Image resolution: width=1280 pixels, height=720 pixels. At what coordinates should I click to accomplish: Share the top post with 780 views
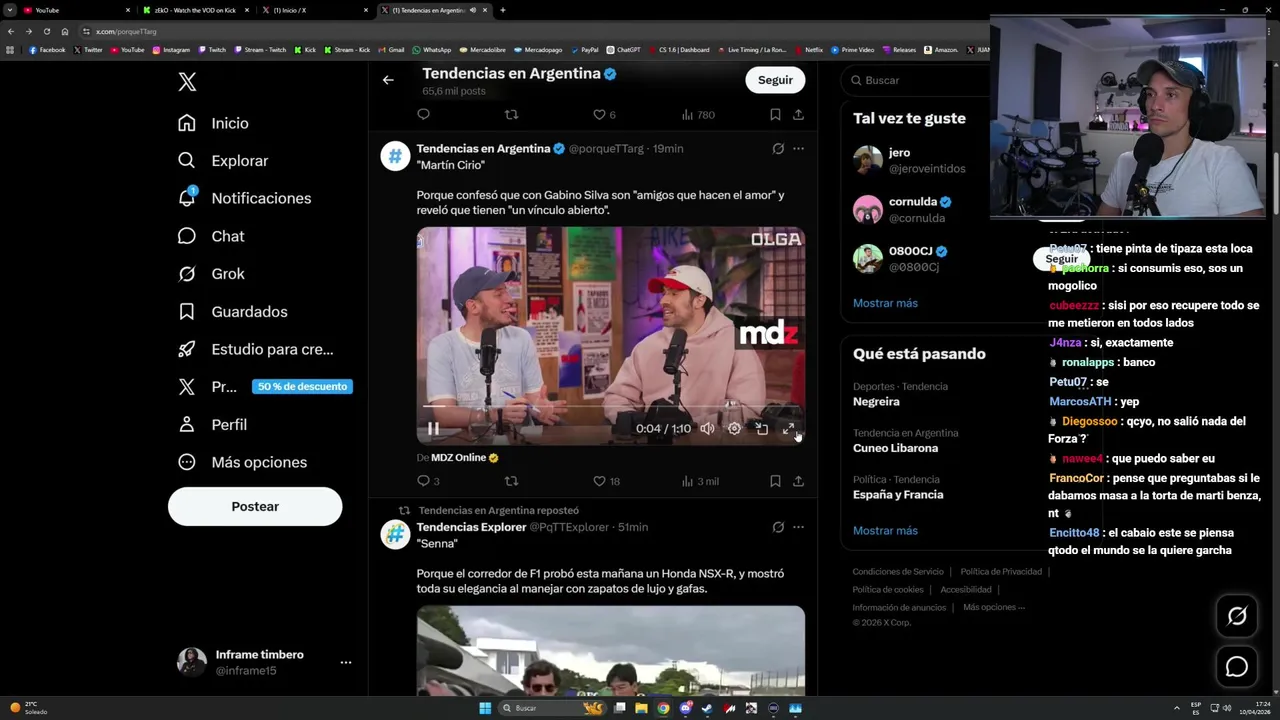798,115
